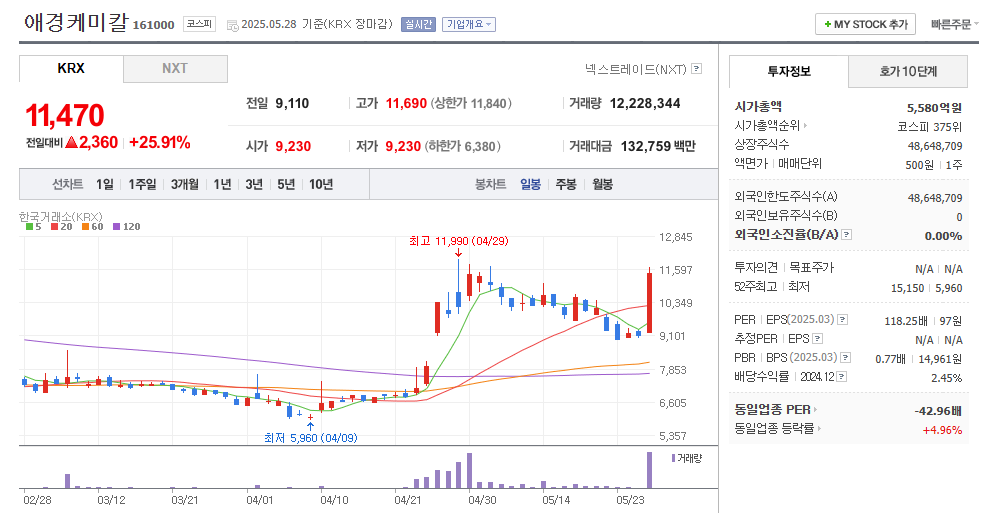
Task: Click current price 11,470
Action: tap(65, 115)
